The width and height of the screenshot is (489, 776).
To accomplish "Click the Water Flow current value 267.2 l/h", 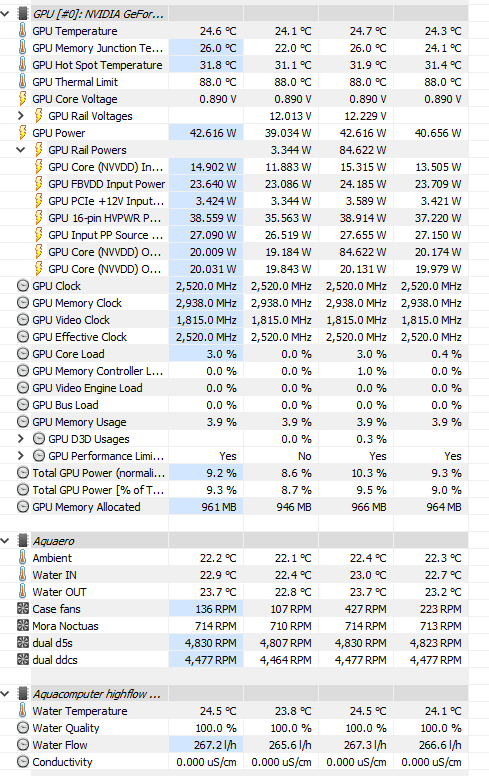I will coord(215,745).
